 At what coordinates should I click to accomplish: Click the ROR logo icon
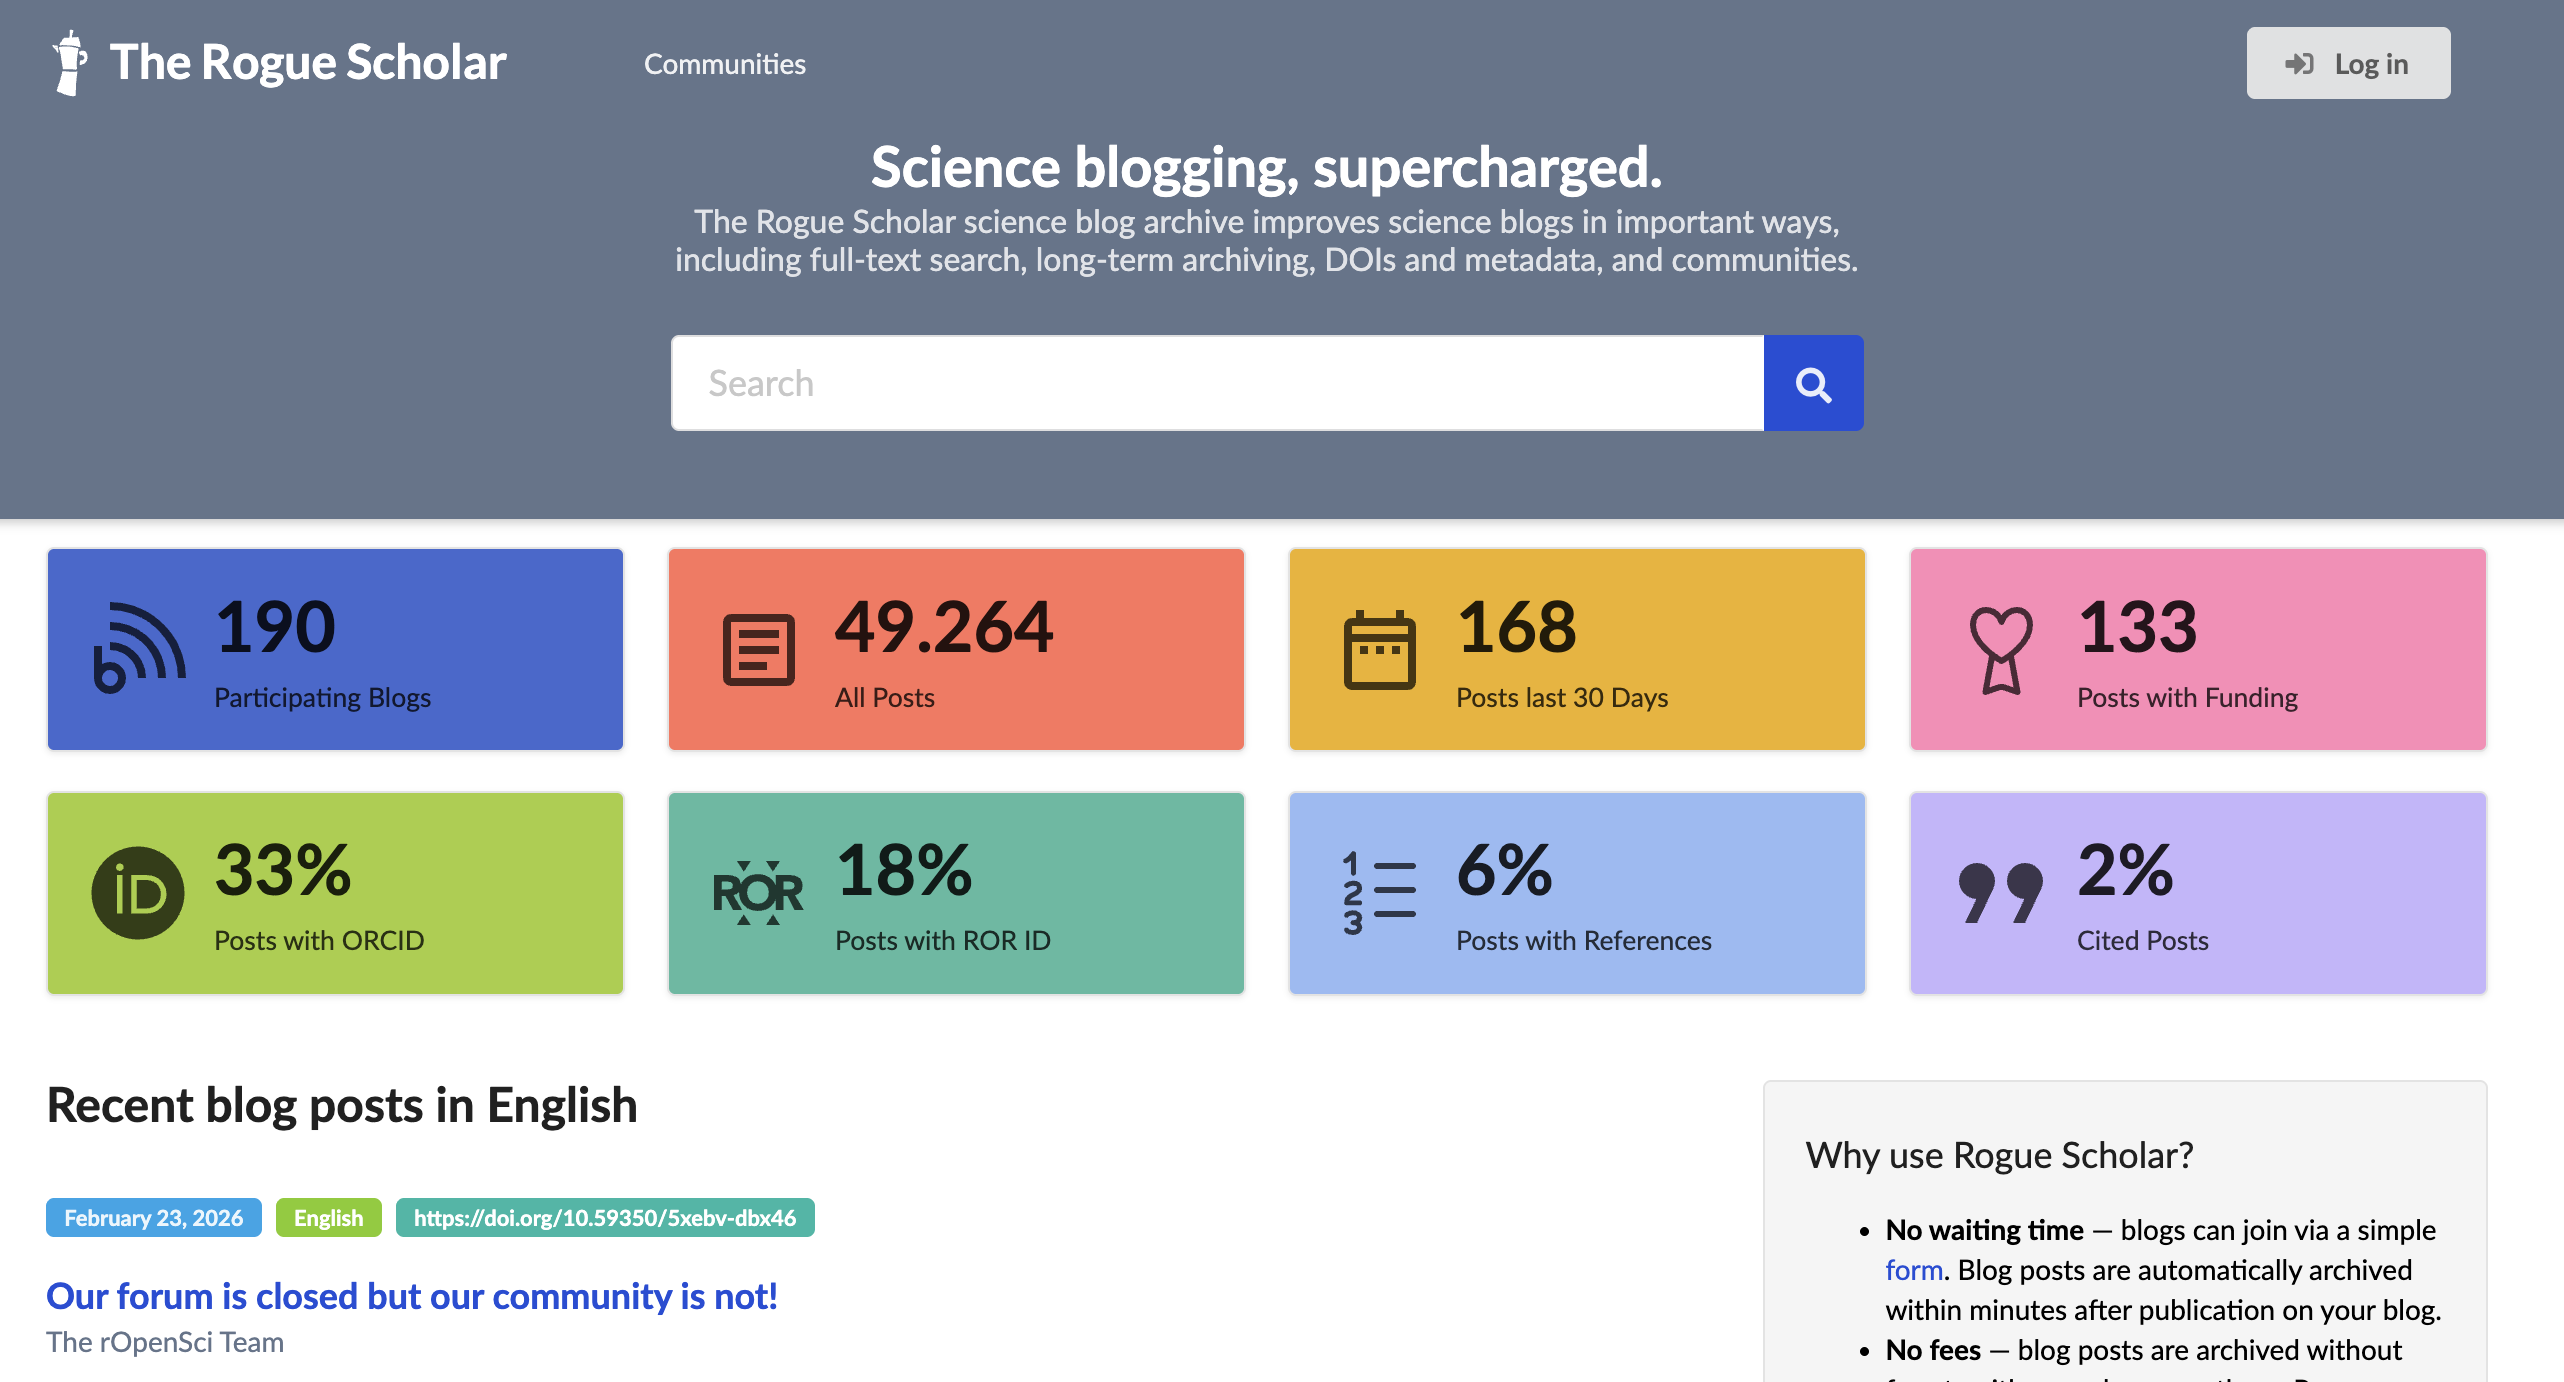click(758, 893)
